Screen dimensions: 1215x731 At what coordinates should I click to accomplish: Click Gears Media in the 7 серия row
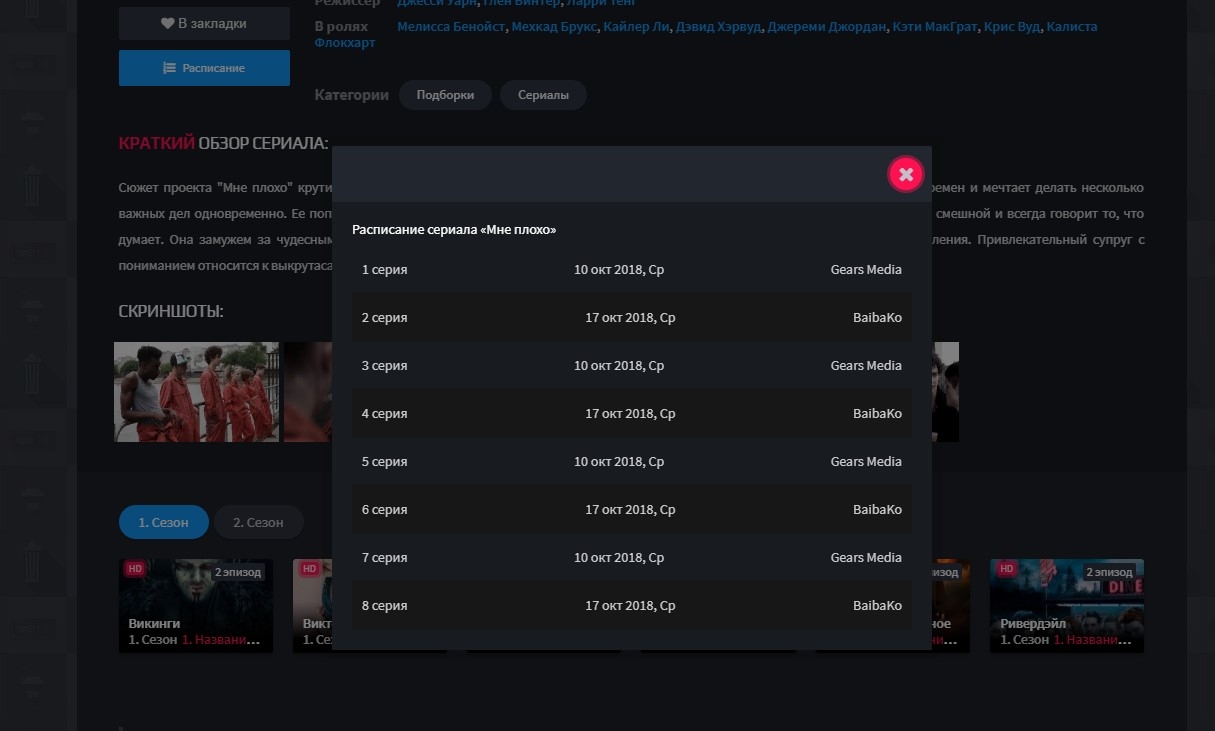866,558
